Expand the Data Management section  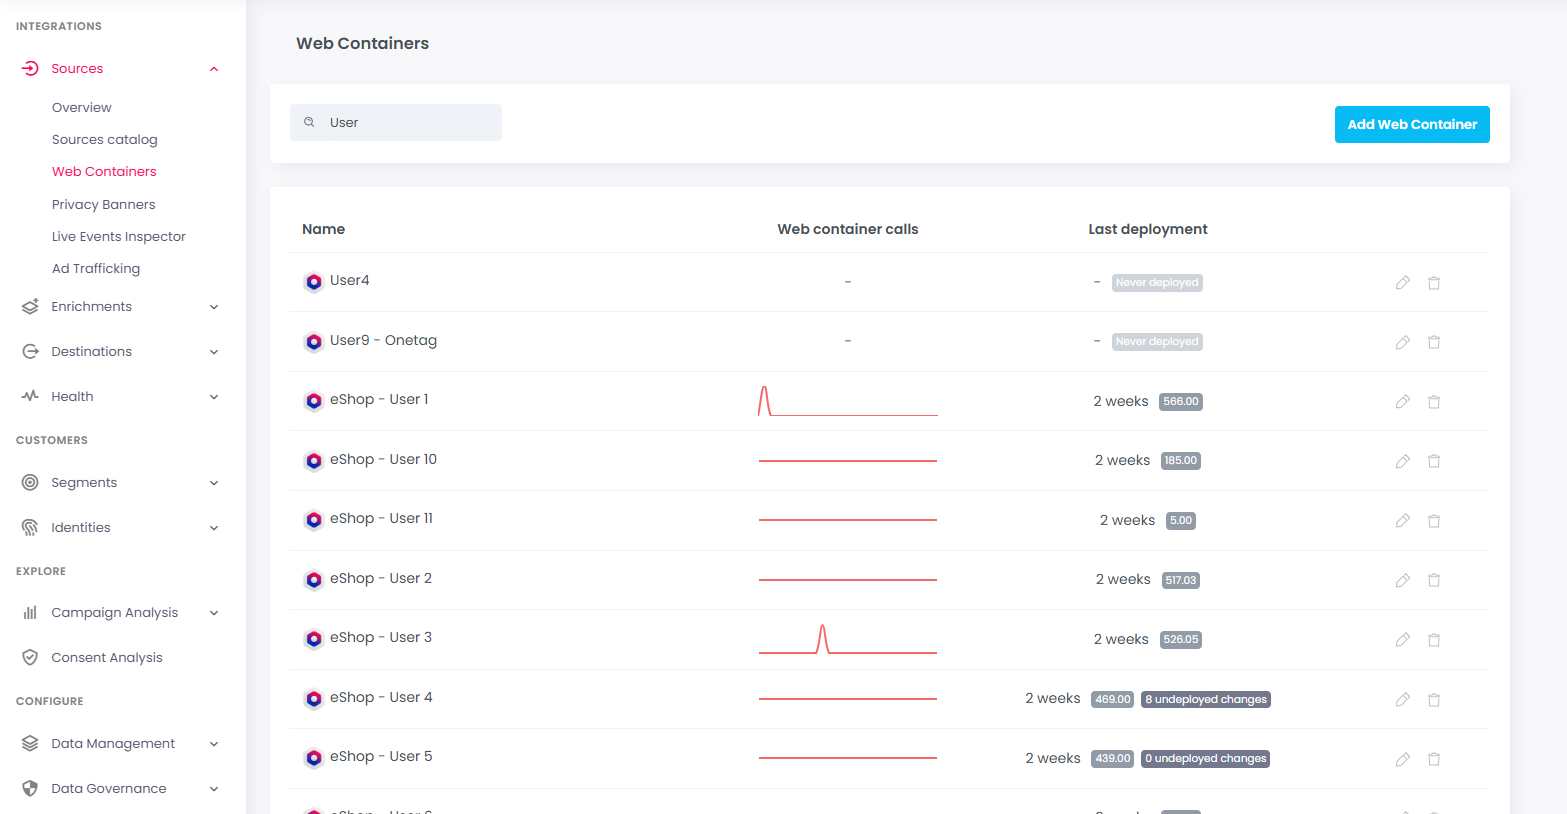[x=214, y=744]
